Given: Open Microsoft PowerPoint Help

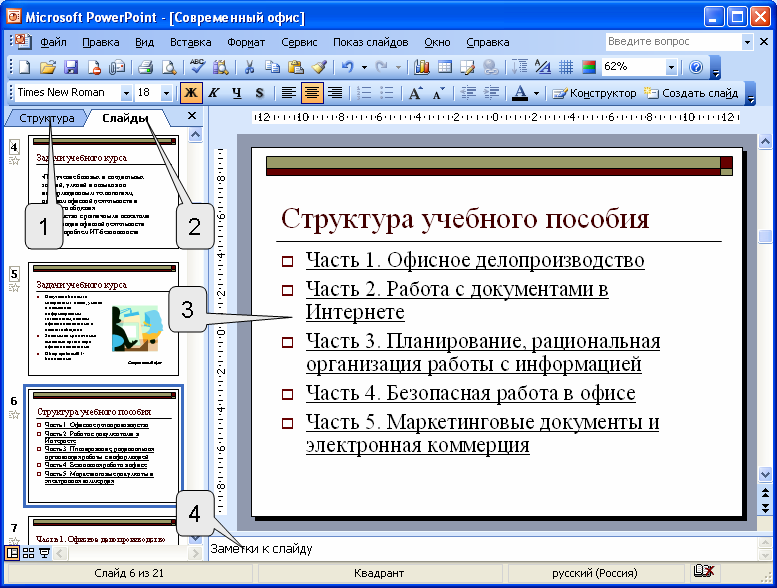Looking at the screenshot, I should 696,67.
